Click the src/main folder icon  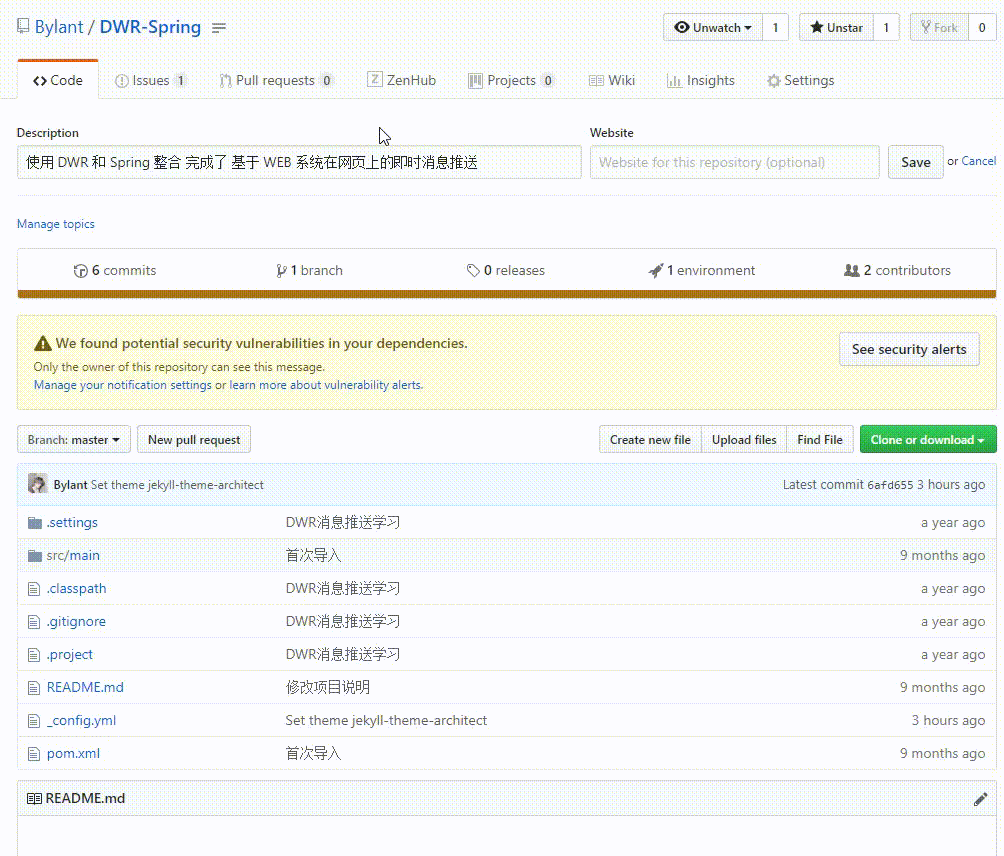pyautogui.click(x=35, y=556)
